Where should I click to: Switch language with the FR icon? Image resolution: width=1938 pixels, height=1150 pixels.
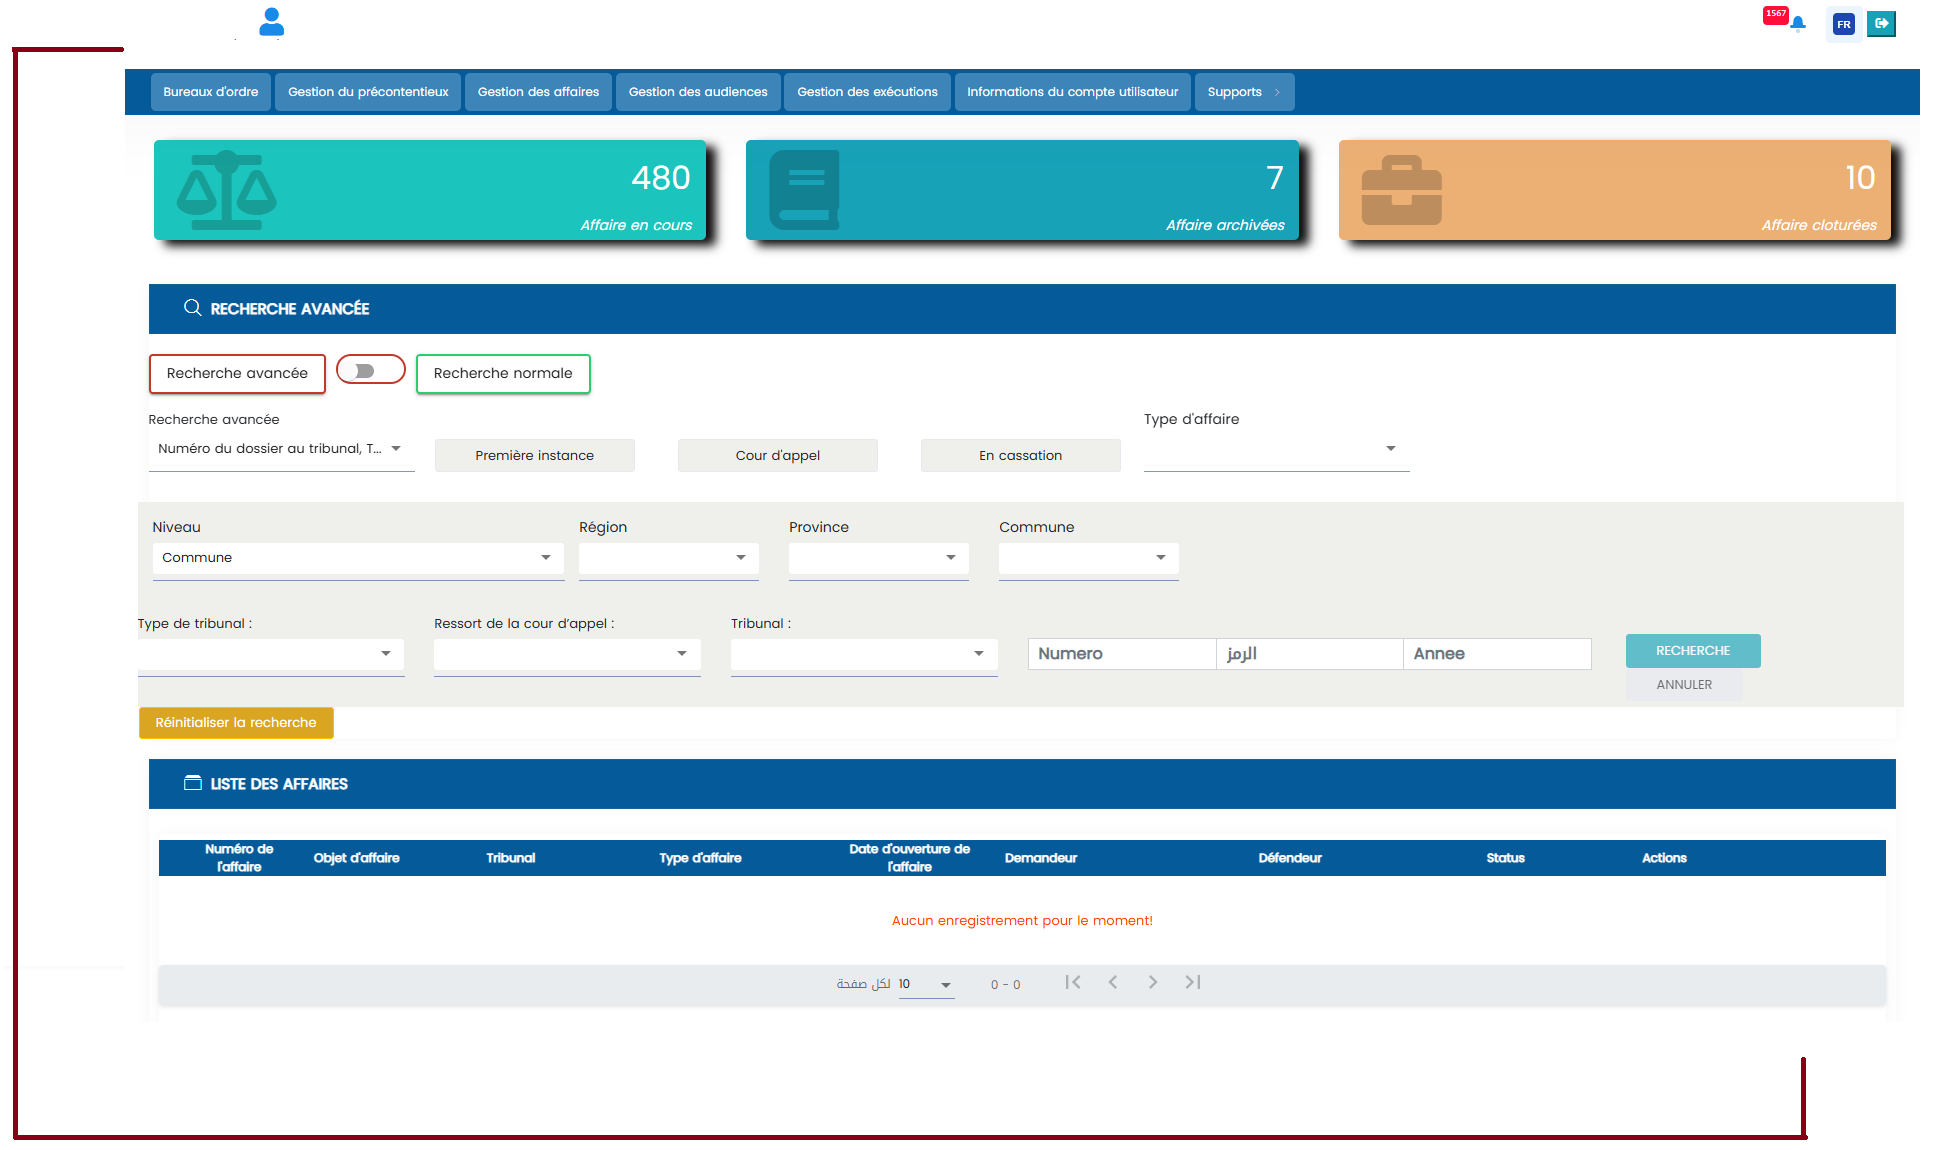pyautogui.click(x=1843, y=24)
